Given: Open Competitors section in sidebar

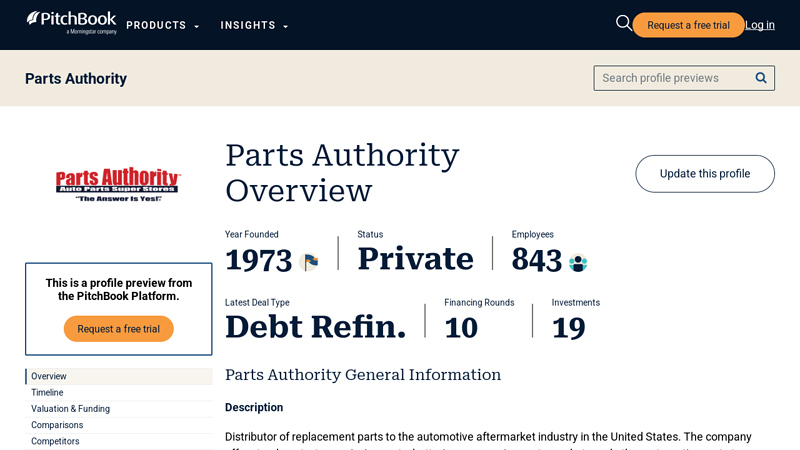Looking at the screenshot, I should [119, 441].
